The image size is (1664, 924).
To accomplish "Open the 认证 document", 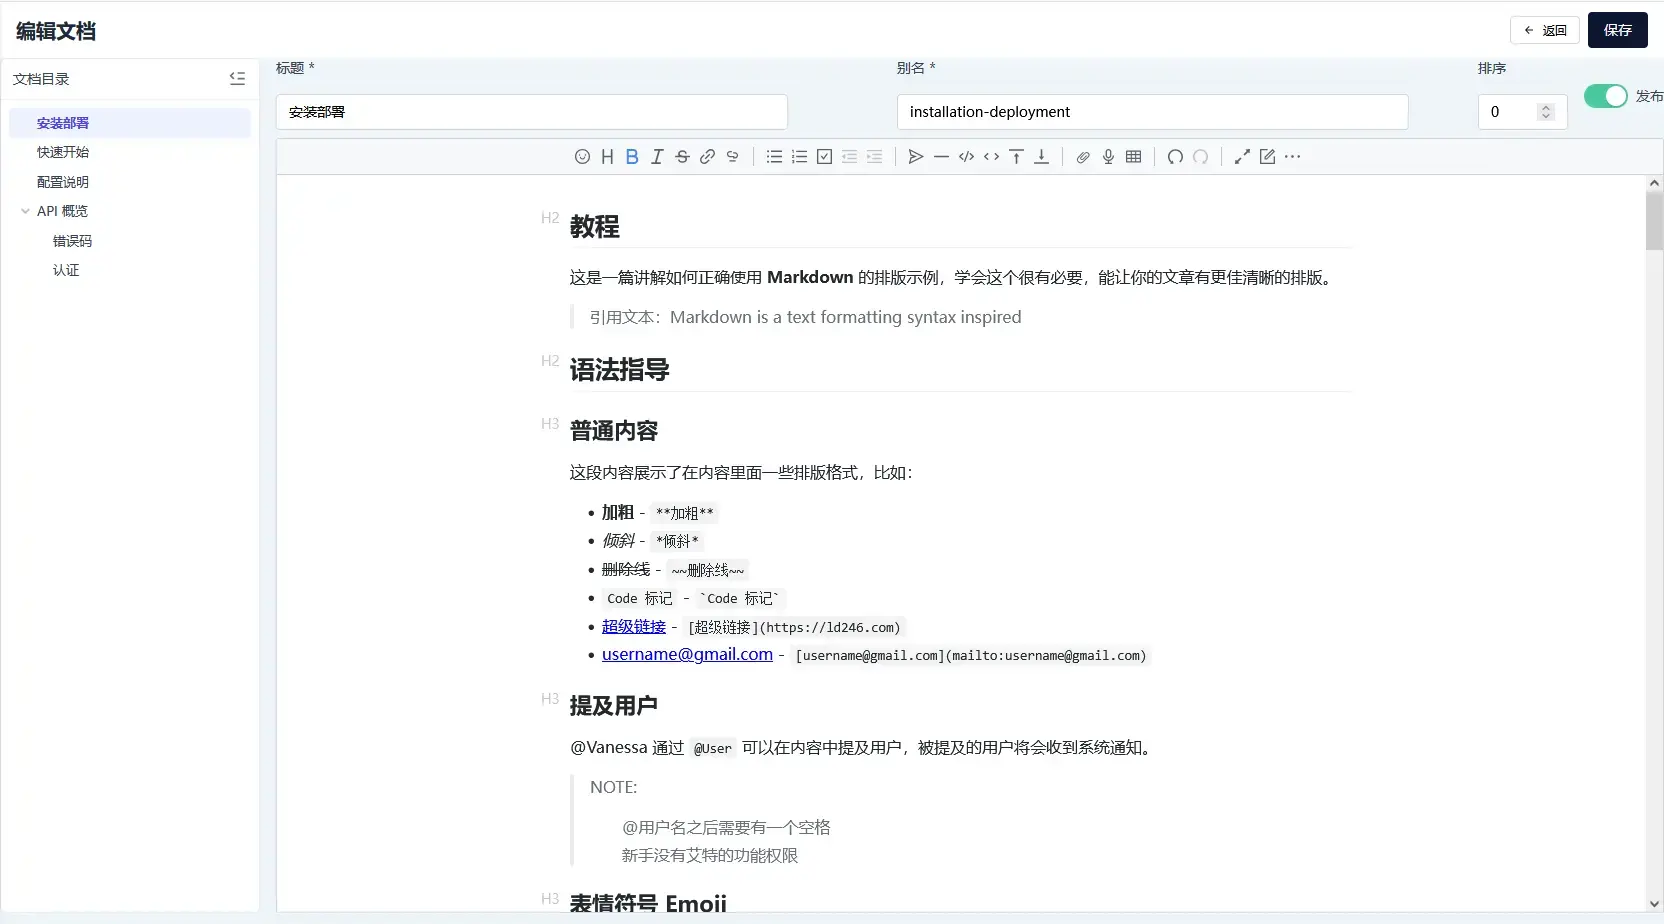I will tap(66, 270).
